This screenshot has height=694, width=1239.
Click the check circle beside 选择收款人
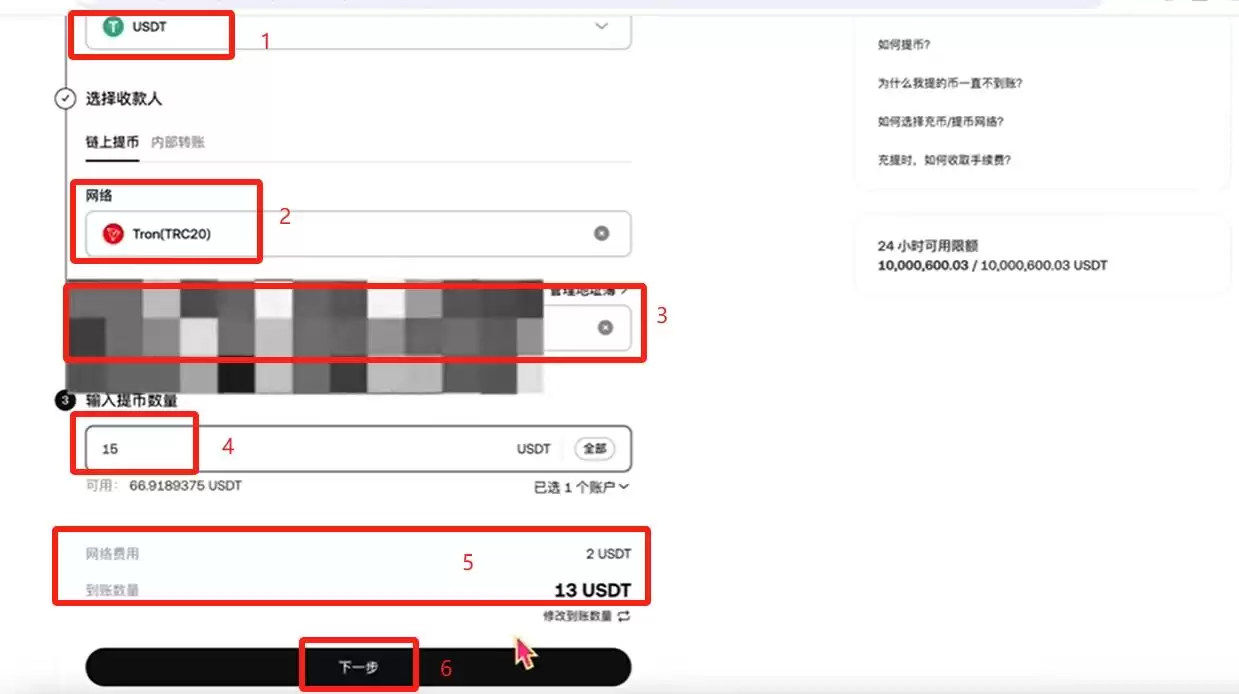[65, 98]
